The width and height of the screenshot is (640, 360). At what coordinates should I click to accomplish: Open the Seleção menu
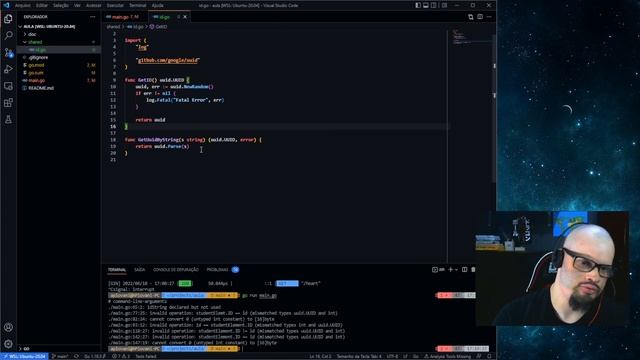61,5
